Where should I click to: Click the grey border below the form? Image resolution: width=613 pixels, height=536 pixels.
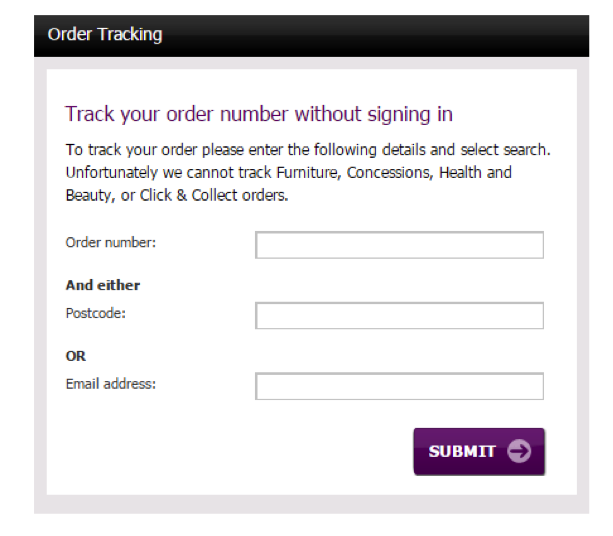click(x=311, y=504)
